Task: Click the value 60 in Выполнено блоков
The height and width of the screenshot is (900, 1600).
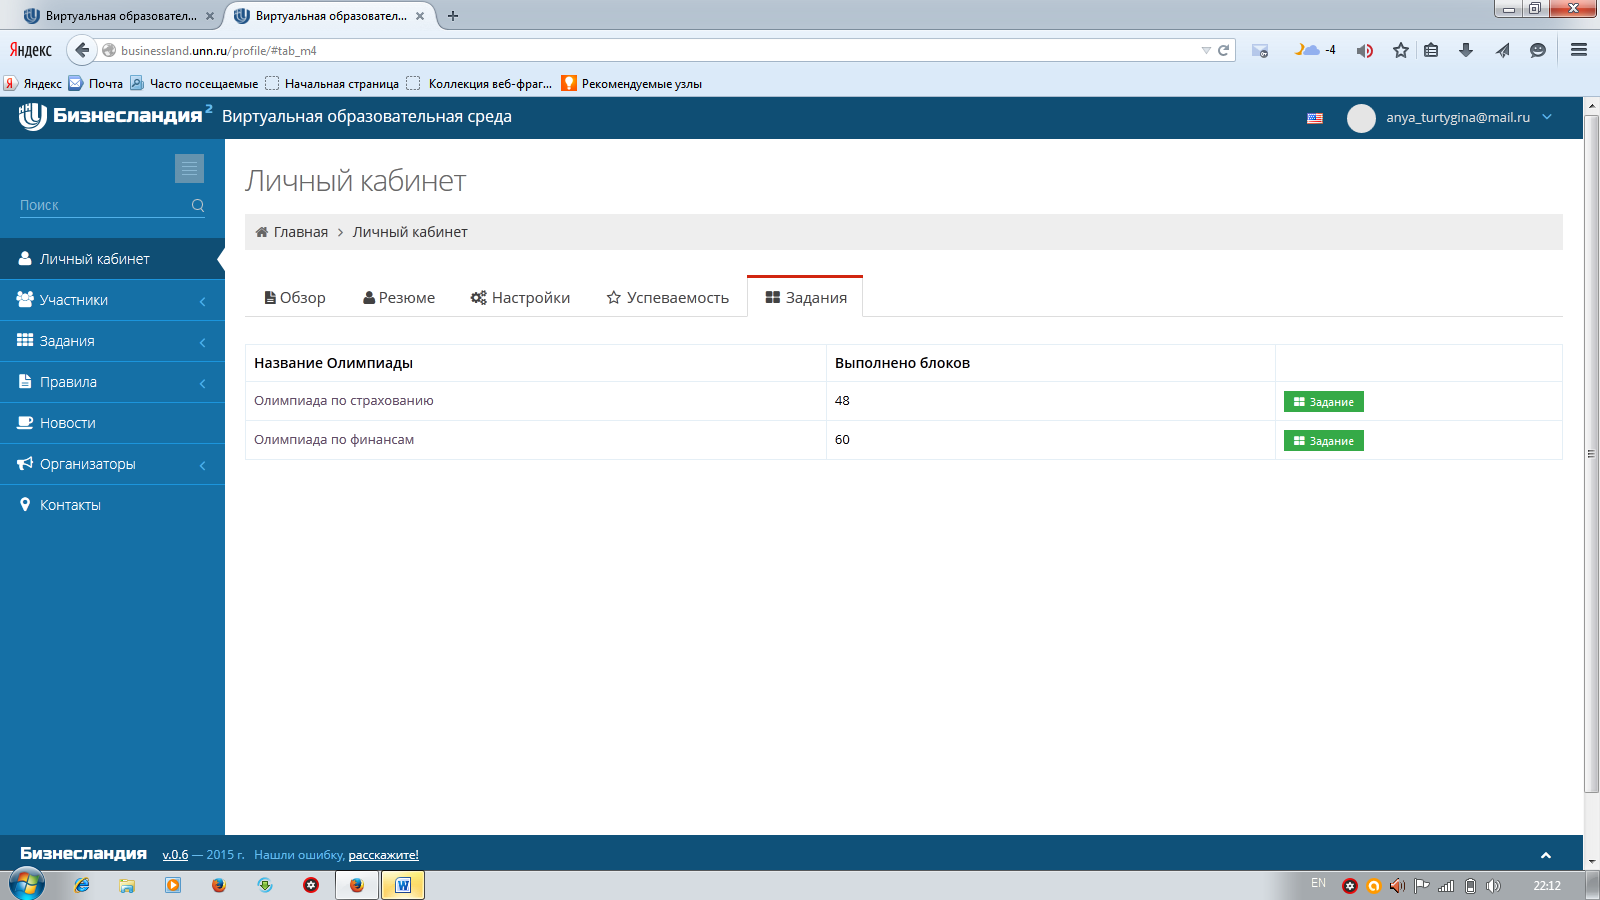Action: pyautogui.click(x=842, y=440)
